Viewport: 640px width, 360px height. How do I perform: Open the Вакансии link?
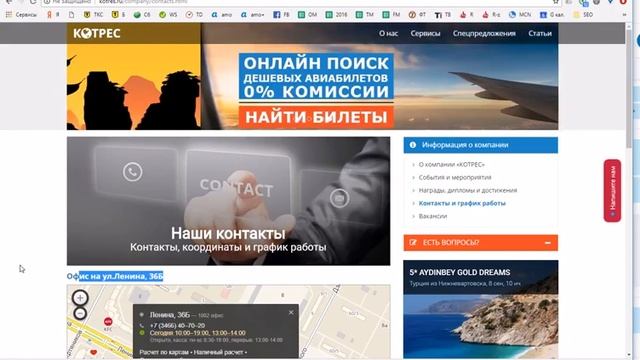click(433, 216)
